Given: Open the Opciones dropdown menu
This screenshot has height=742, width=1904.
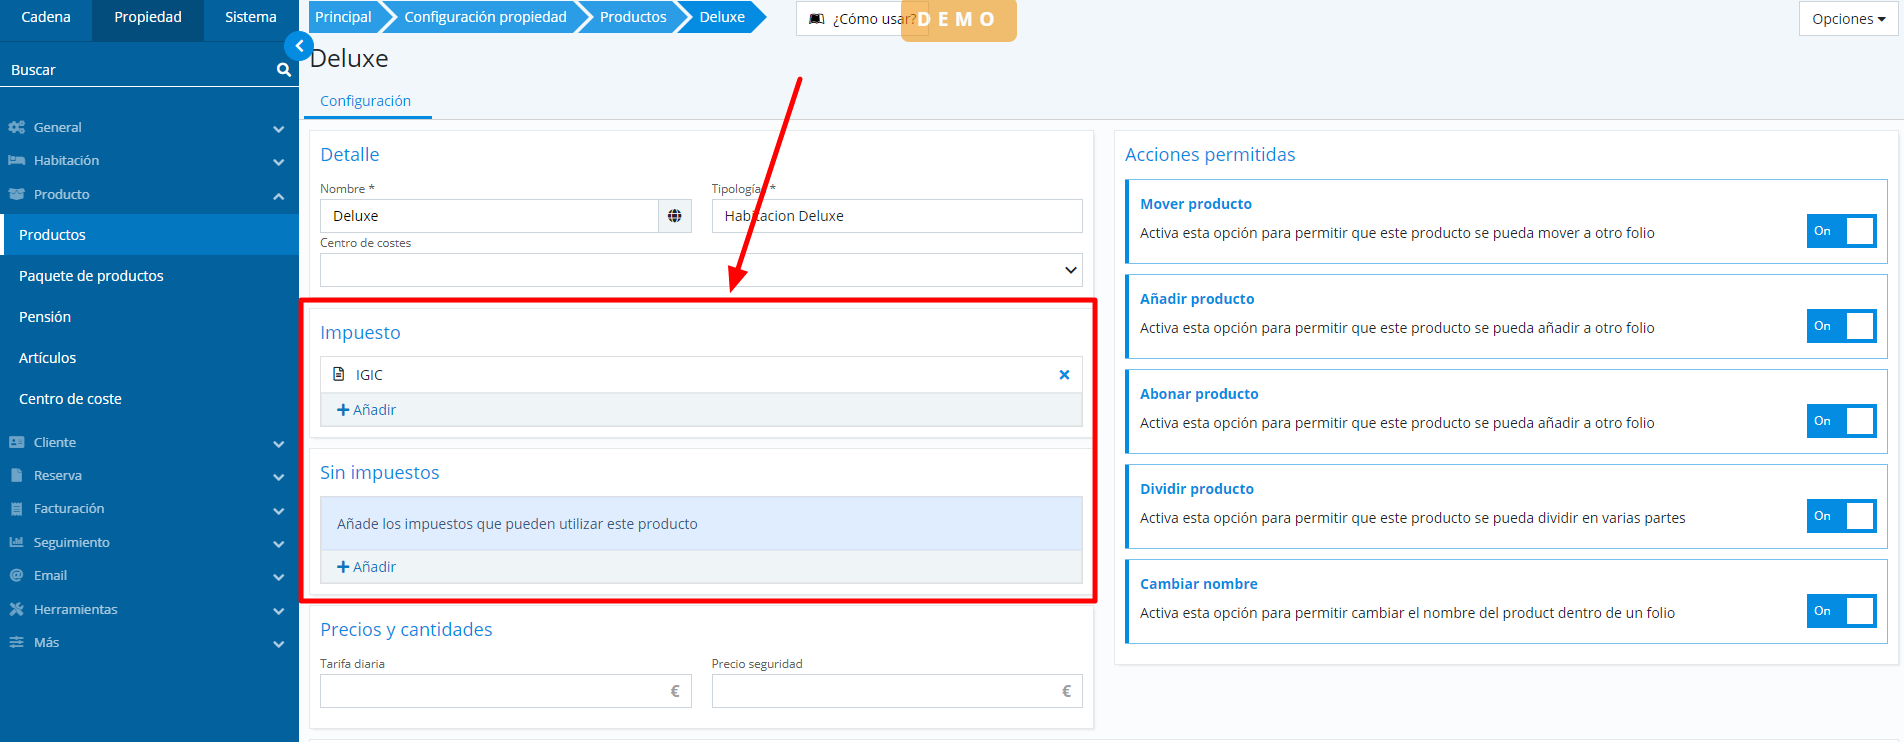Looking at the screenshot, I should (1847, 19).
